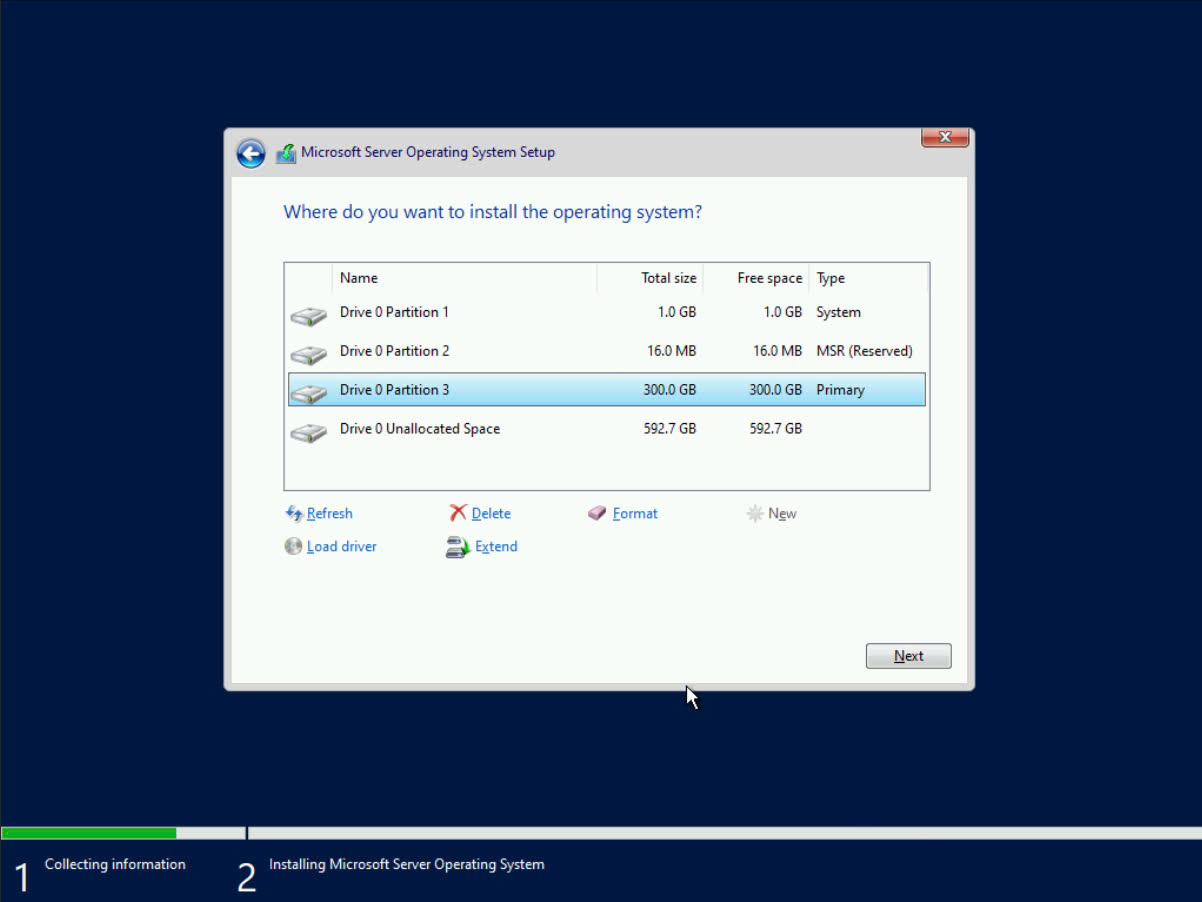Click the Refresh arrows icon

(x=294, y=513)
